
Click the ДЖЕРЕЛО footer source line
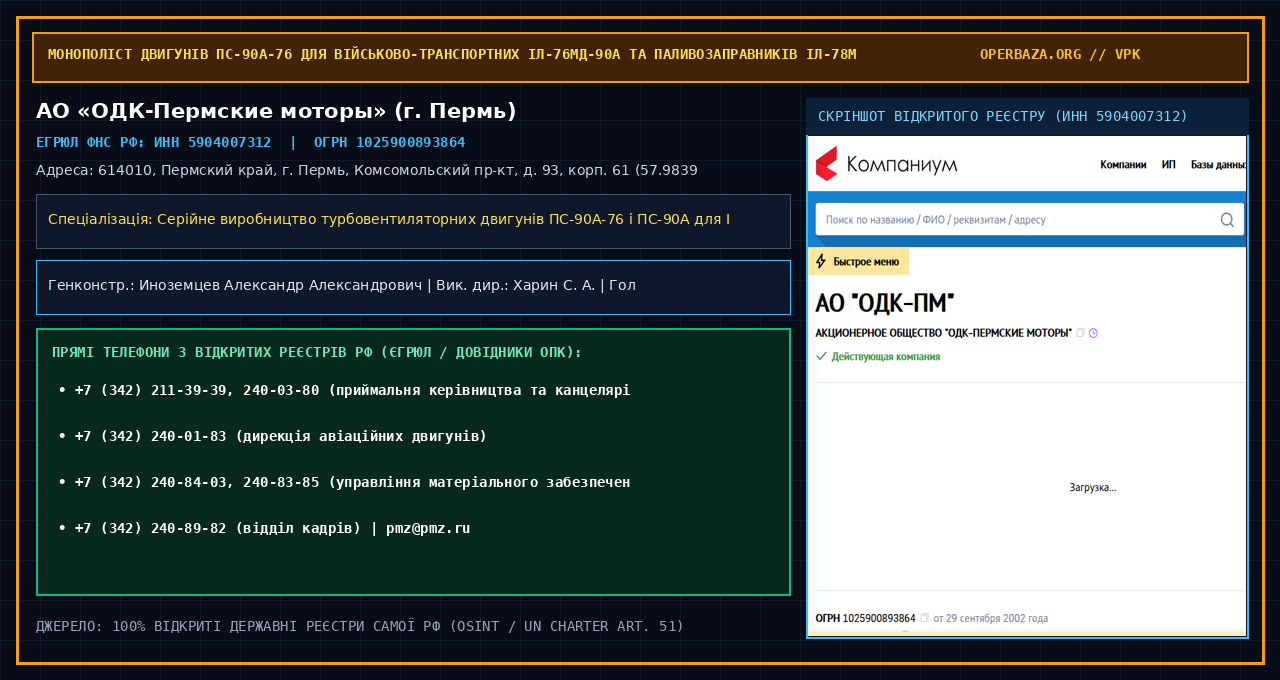(x=360, y=627)
